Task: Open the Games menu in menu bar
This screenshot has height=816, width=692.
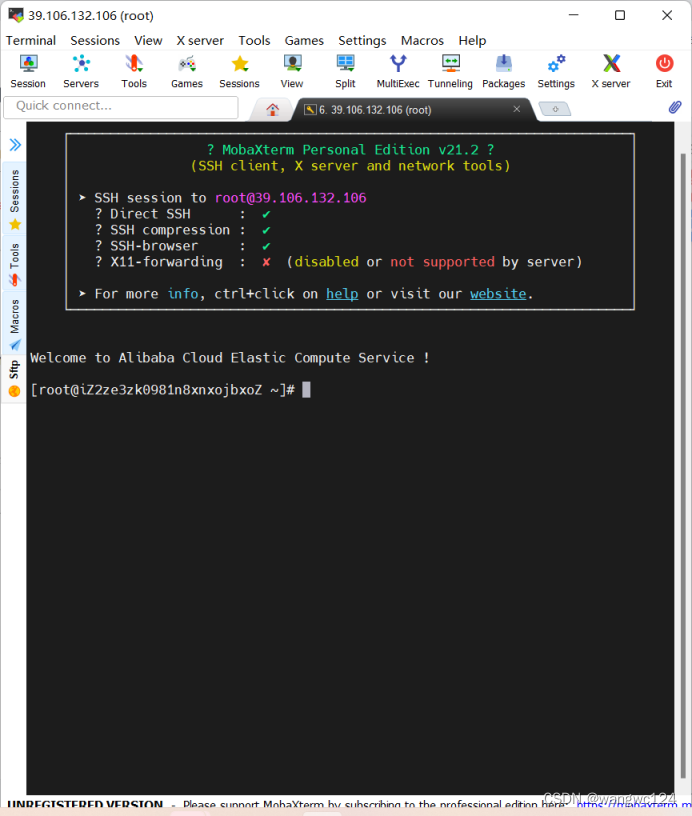Action: pyautogui.click(x=304, y=41)
